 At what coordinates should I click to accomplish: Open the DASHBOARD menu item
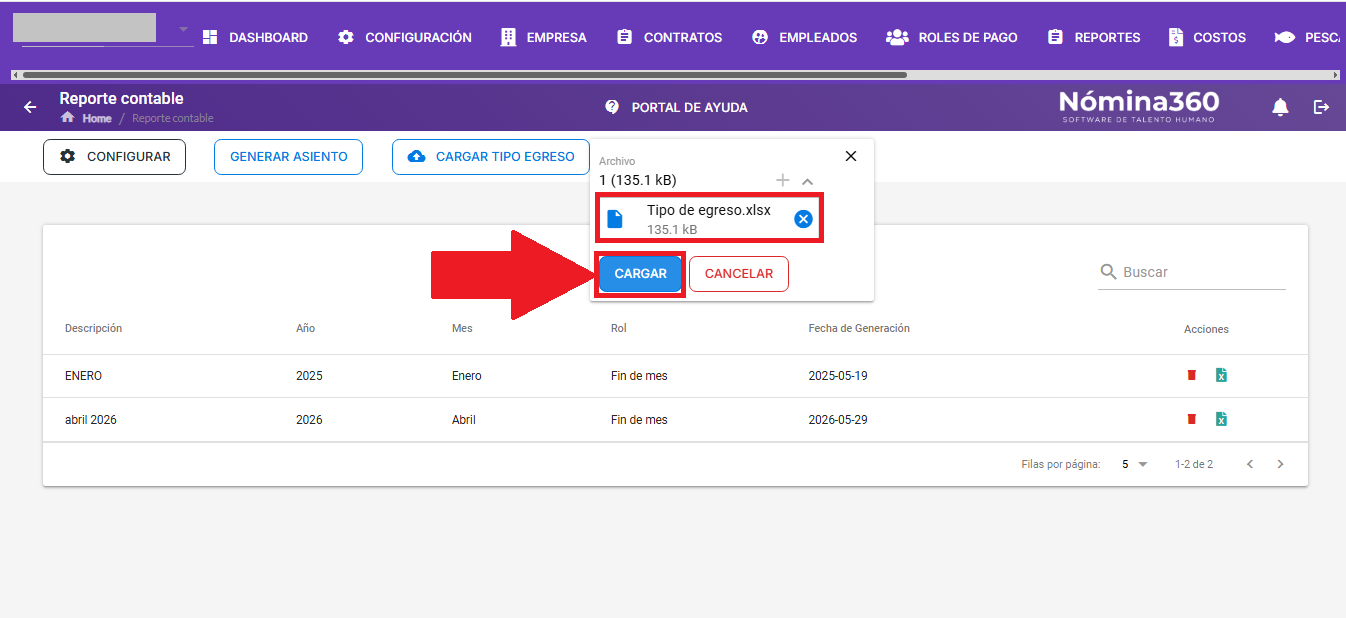point(255,37)
